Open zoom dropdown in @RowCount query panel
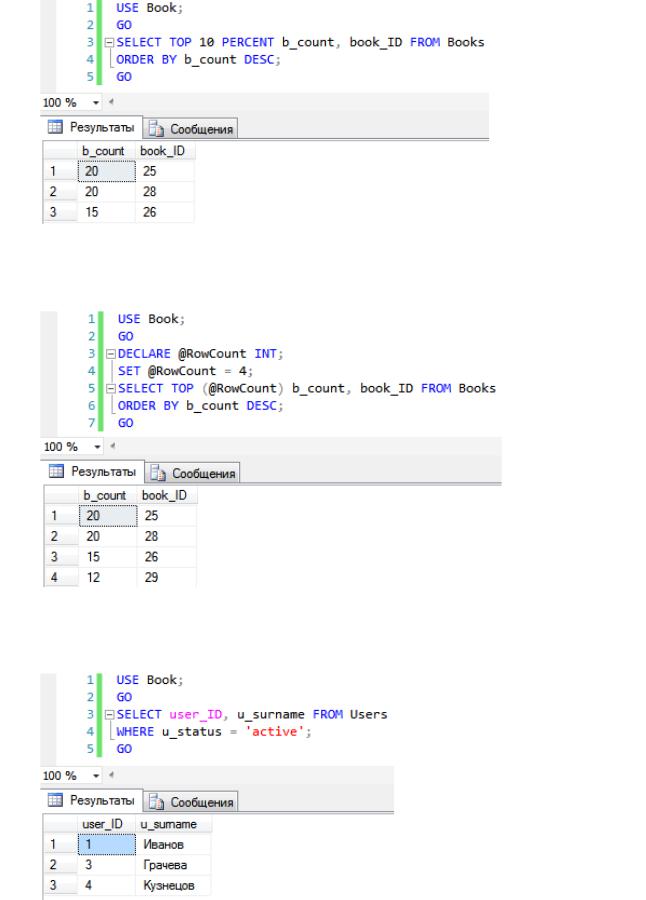This screenshot has width=646, height=900. pos(97,447)
